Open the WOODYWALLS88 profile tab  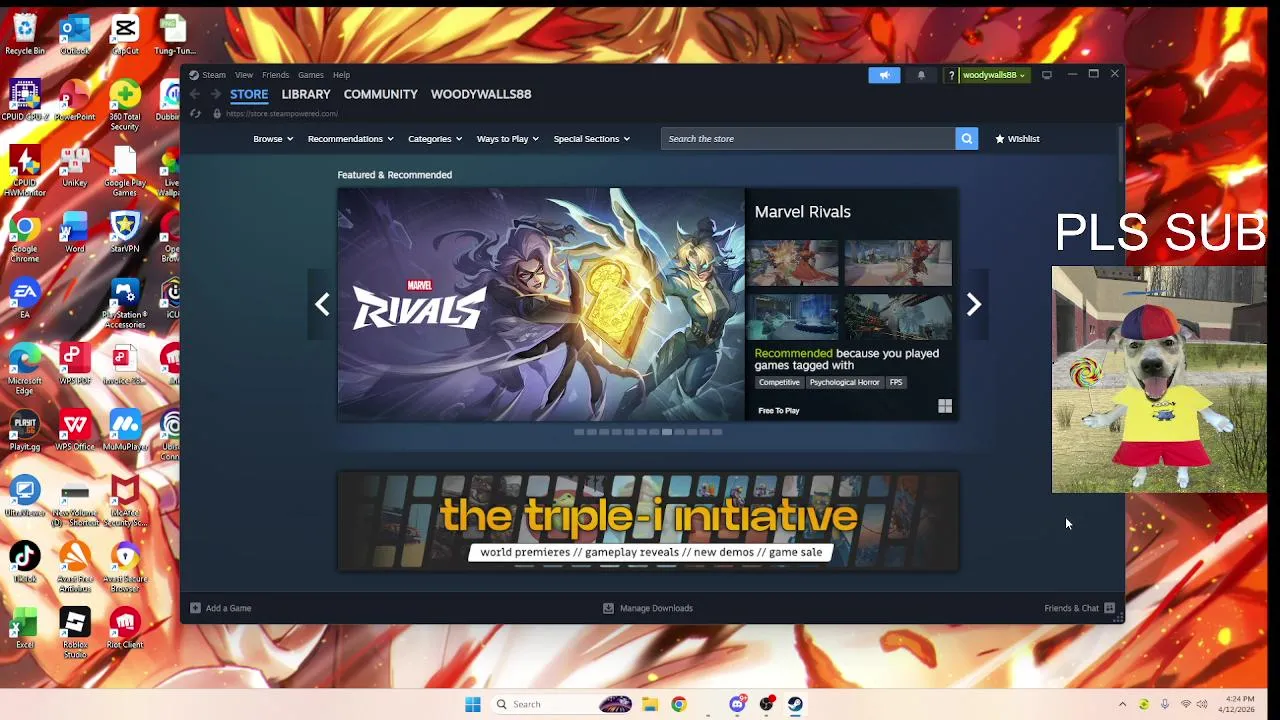tap(481, 94)
